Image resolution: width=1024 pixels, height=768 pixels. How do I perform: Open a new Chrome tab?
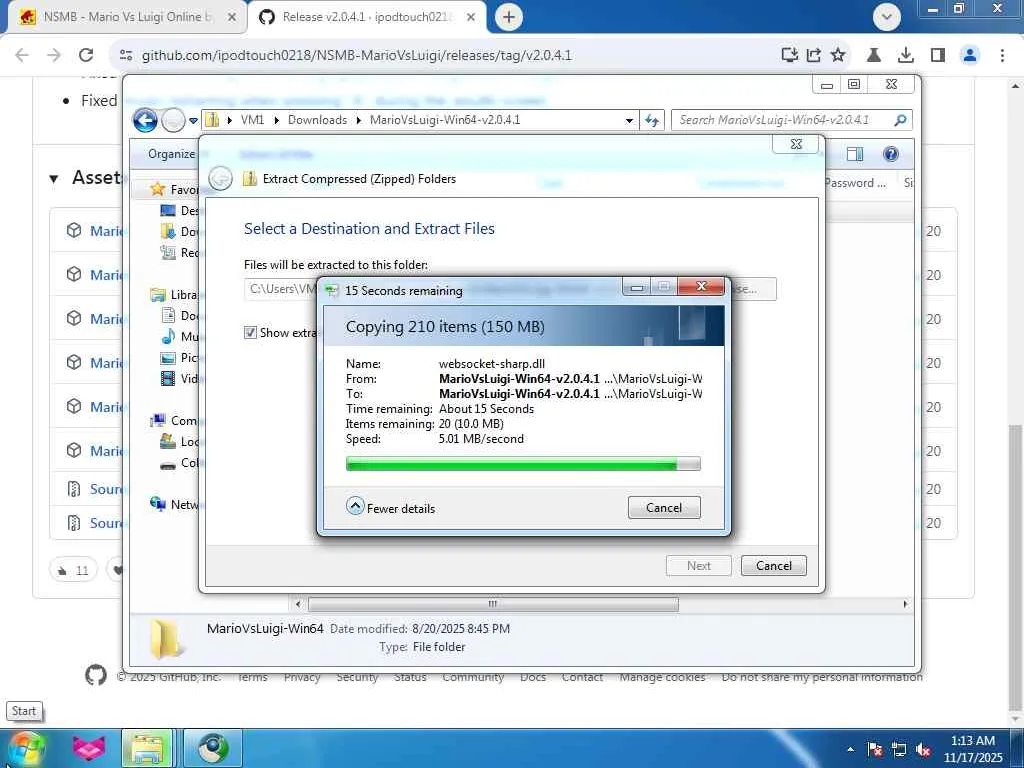[509, 17]
